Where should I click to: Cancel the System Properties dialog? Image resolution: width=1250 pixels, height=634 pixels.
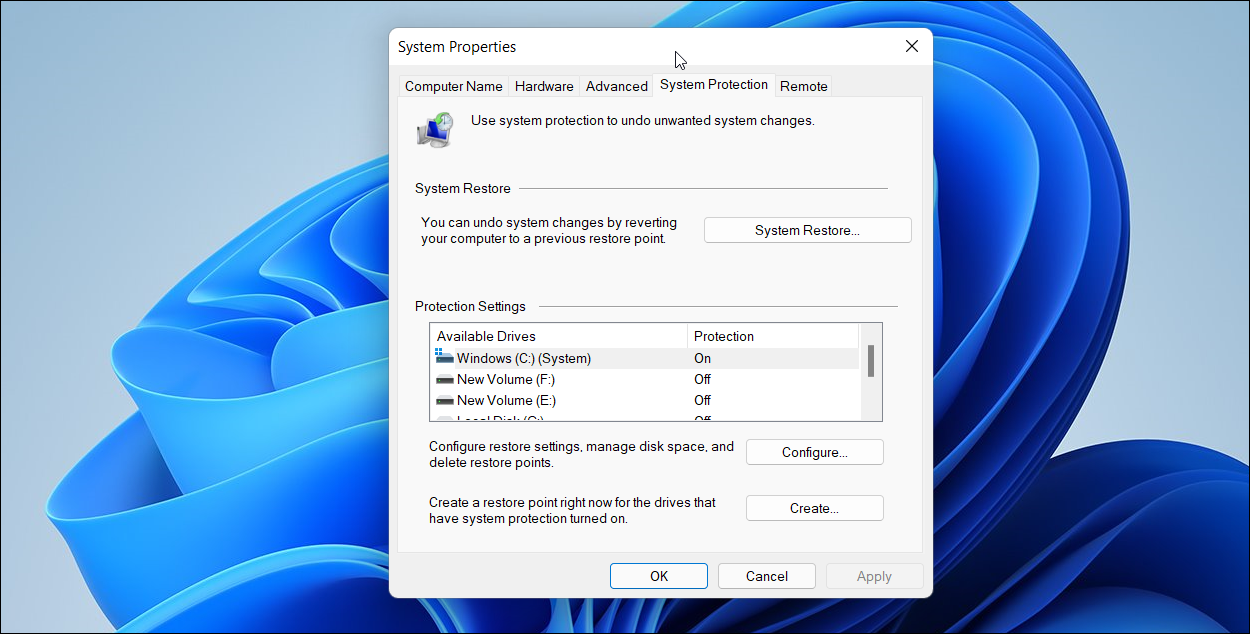[x=766, y=575]
